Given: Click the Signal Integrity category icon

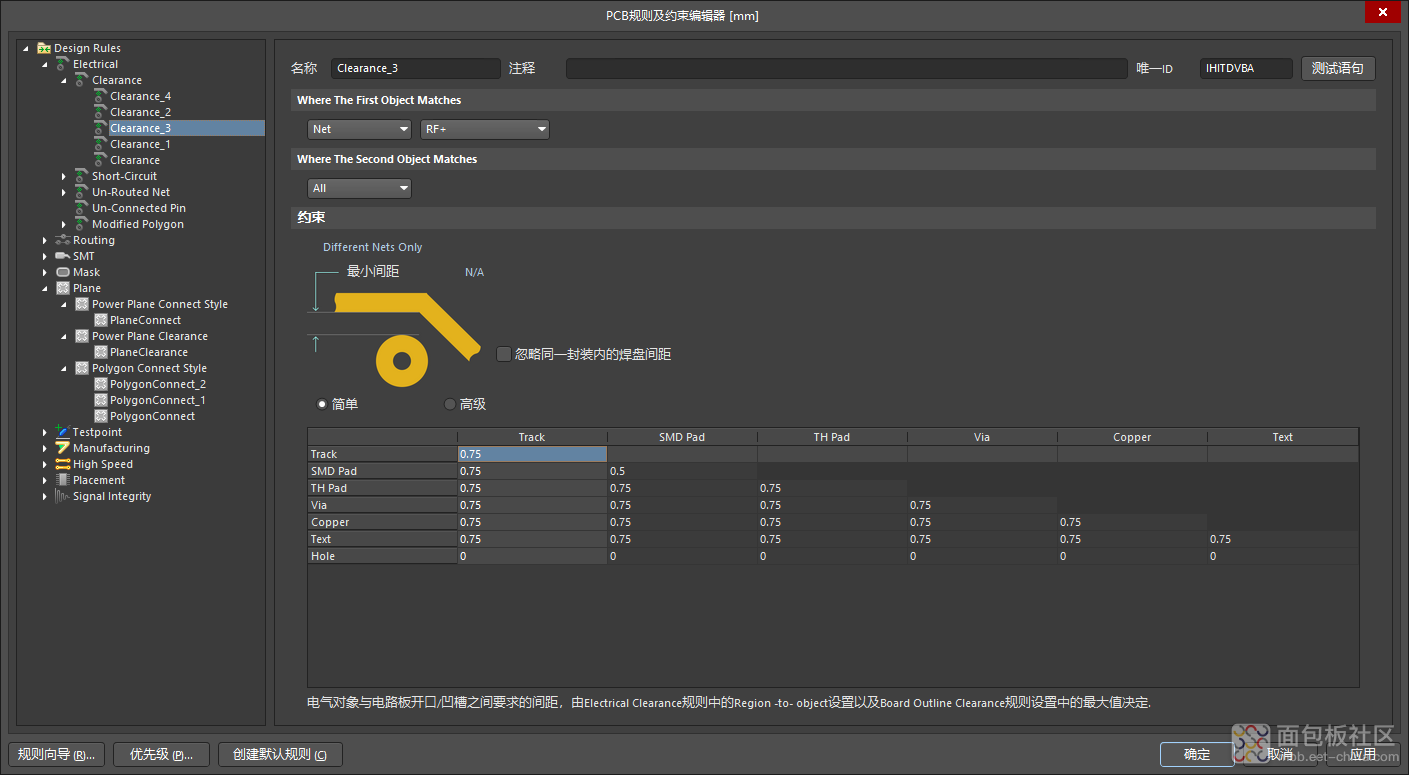Looking at the screenshot, I should click(x=63, y=496).
